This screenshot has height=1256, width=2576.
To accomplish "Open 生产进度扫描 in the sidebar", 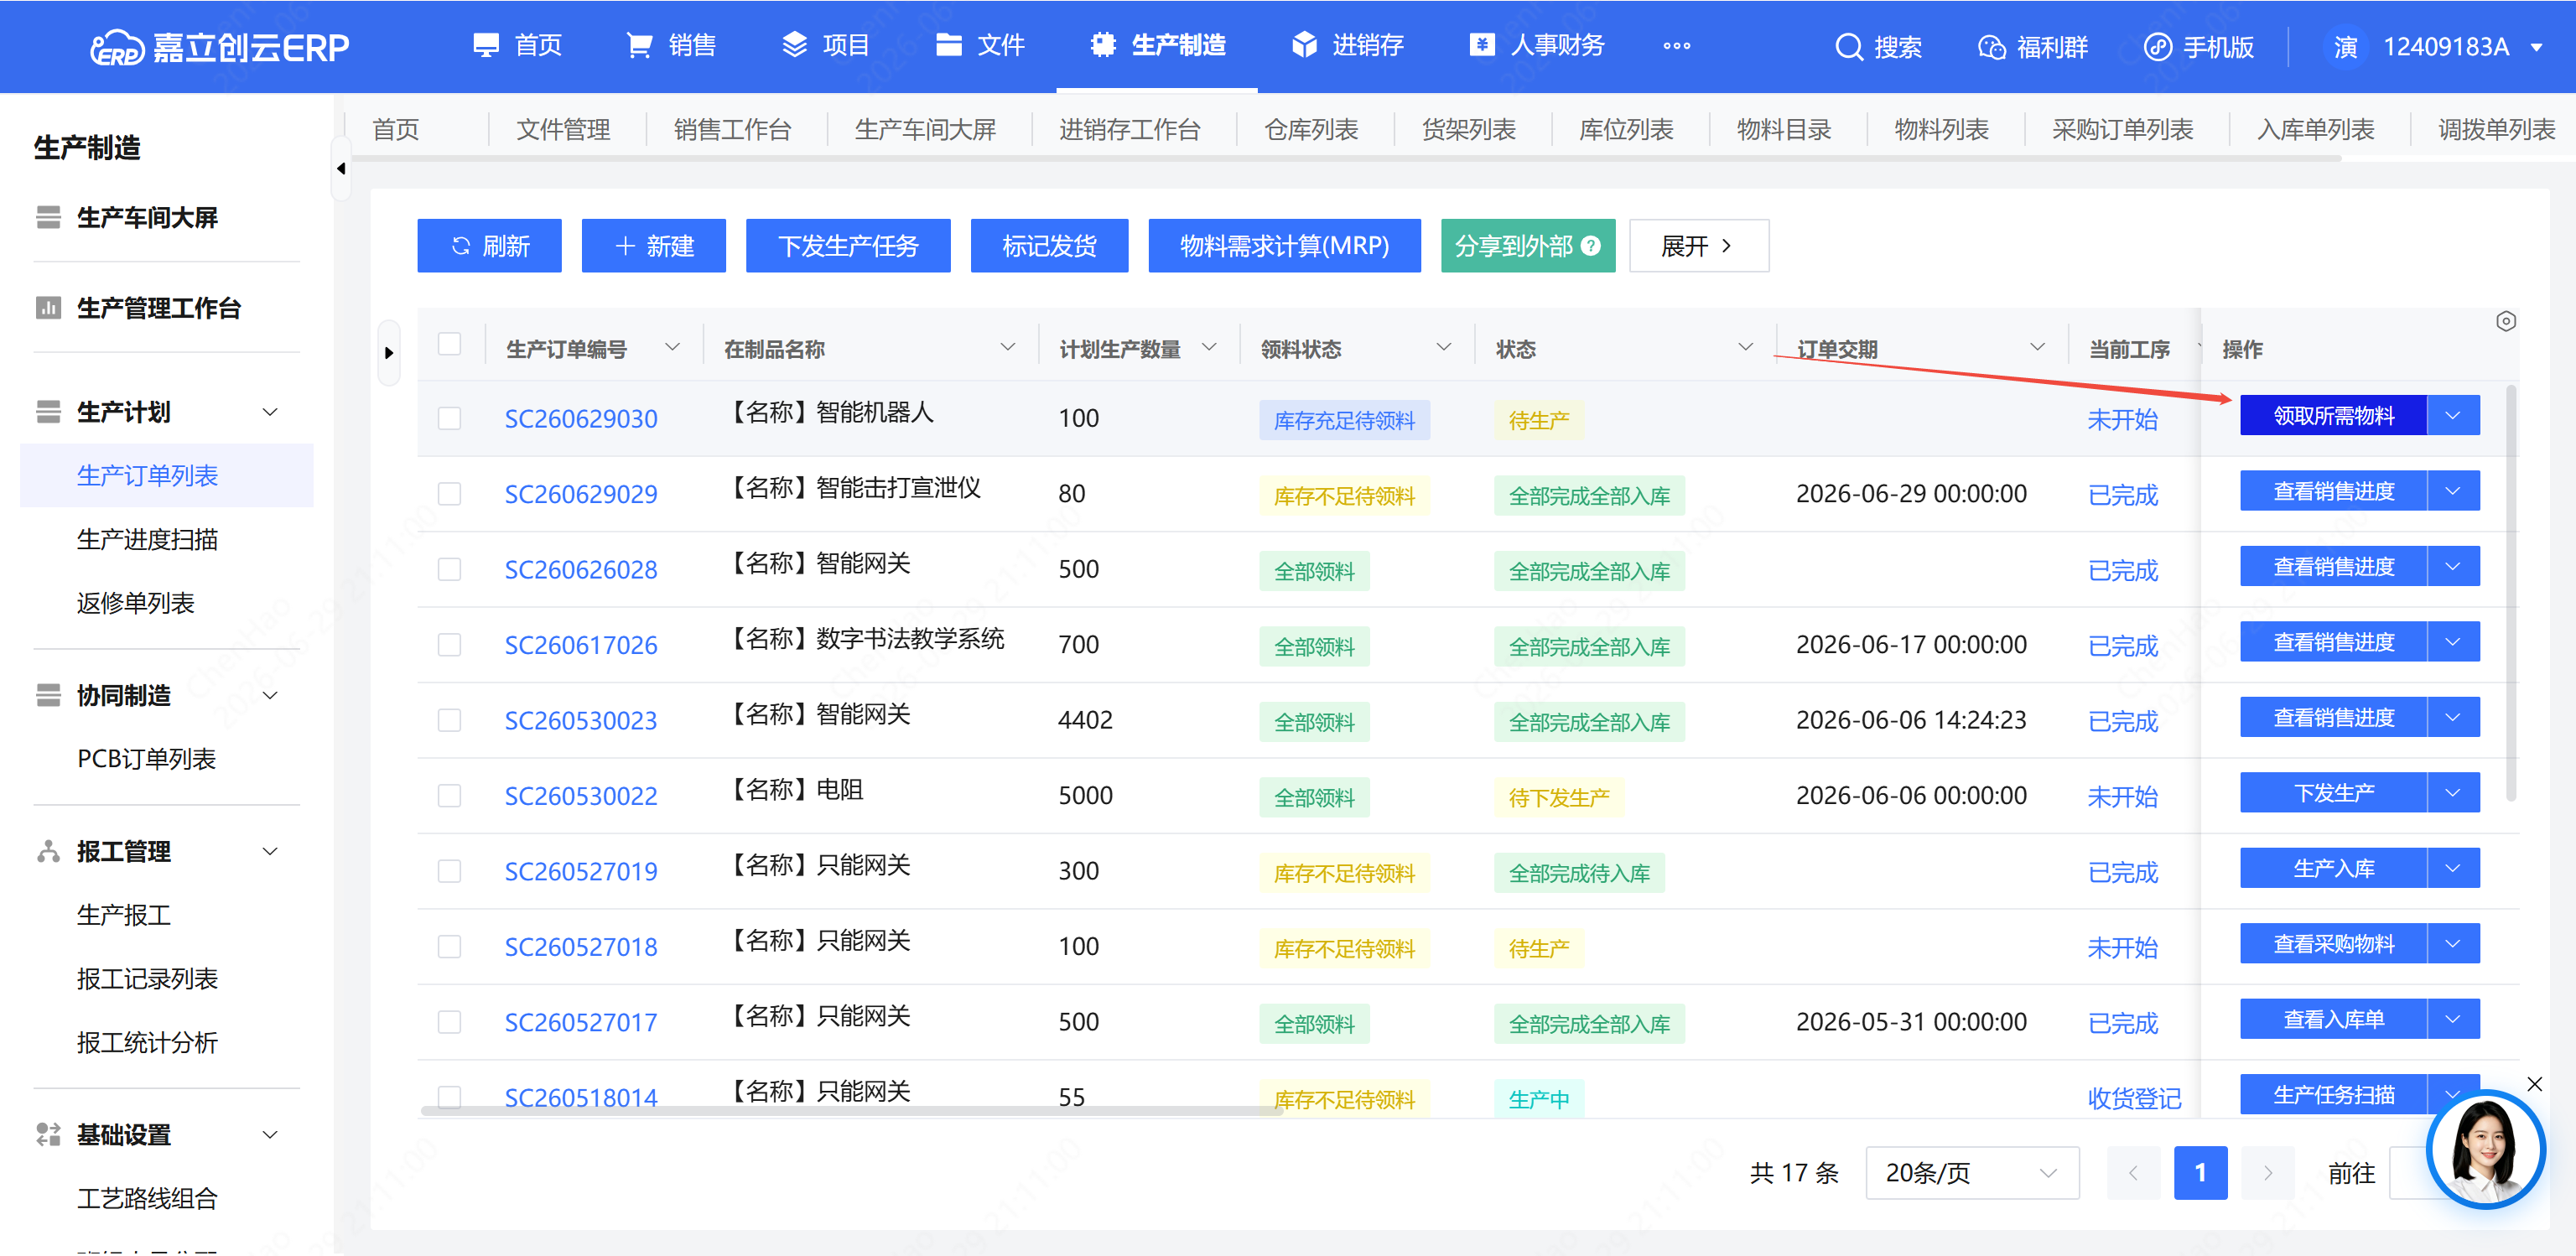I will pyautogui.click(x=147, y=540).
